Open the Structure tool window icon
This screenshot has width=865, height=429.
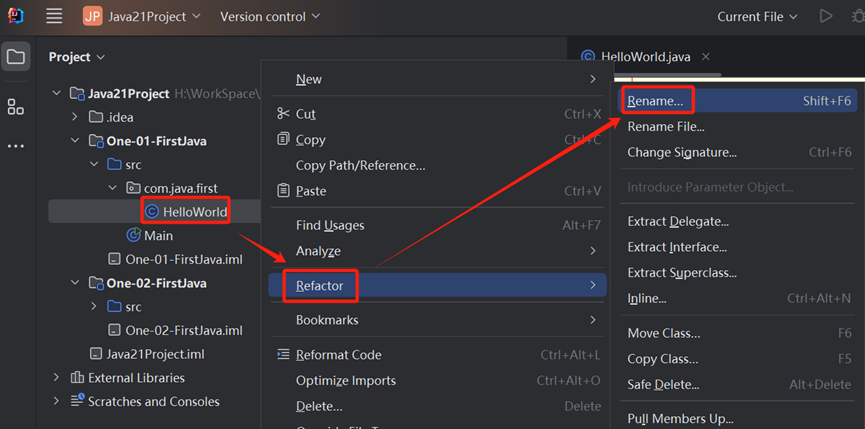coord(15,107)
